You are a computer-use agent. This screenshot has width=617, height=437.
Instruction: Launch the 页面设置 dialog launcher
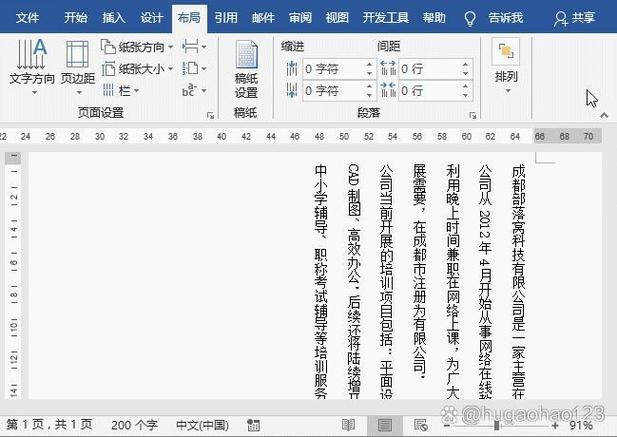click(x=211, y=115)
